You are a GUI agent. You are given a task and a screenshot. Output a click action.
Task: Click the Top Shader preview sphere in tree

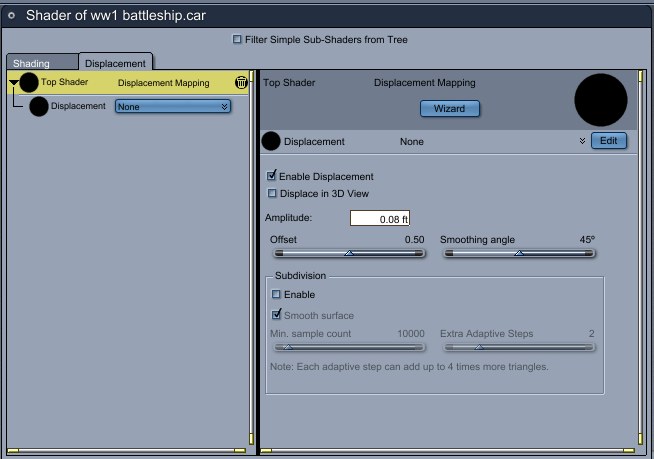point(29,82)
